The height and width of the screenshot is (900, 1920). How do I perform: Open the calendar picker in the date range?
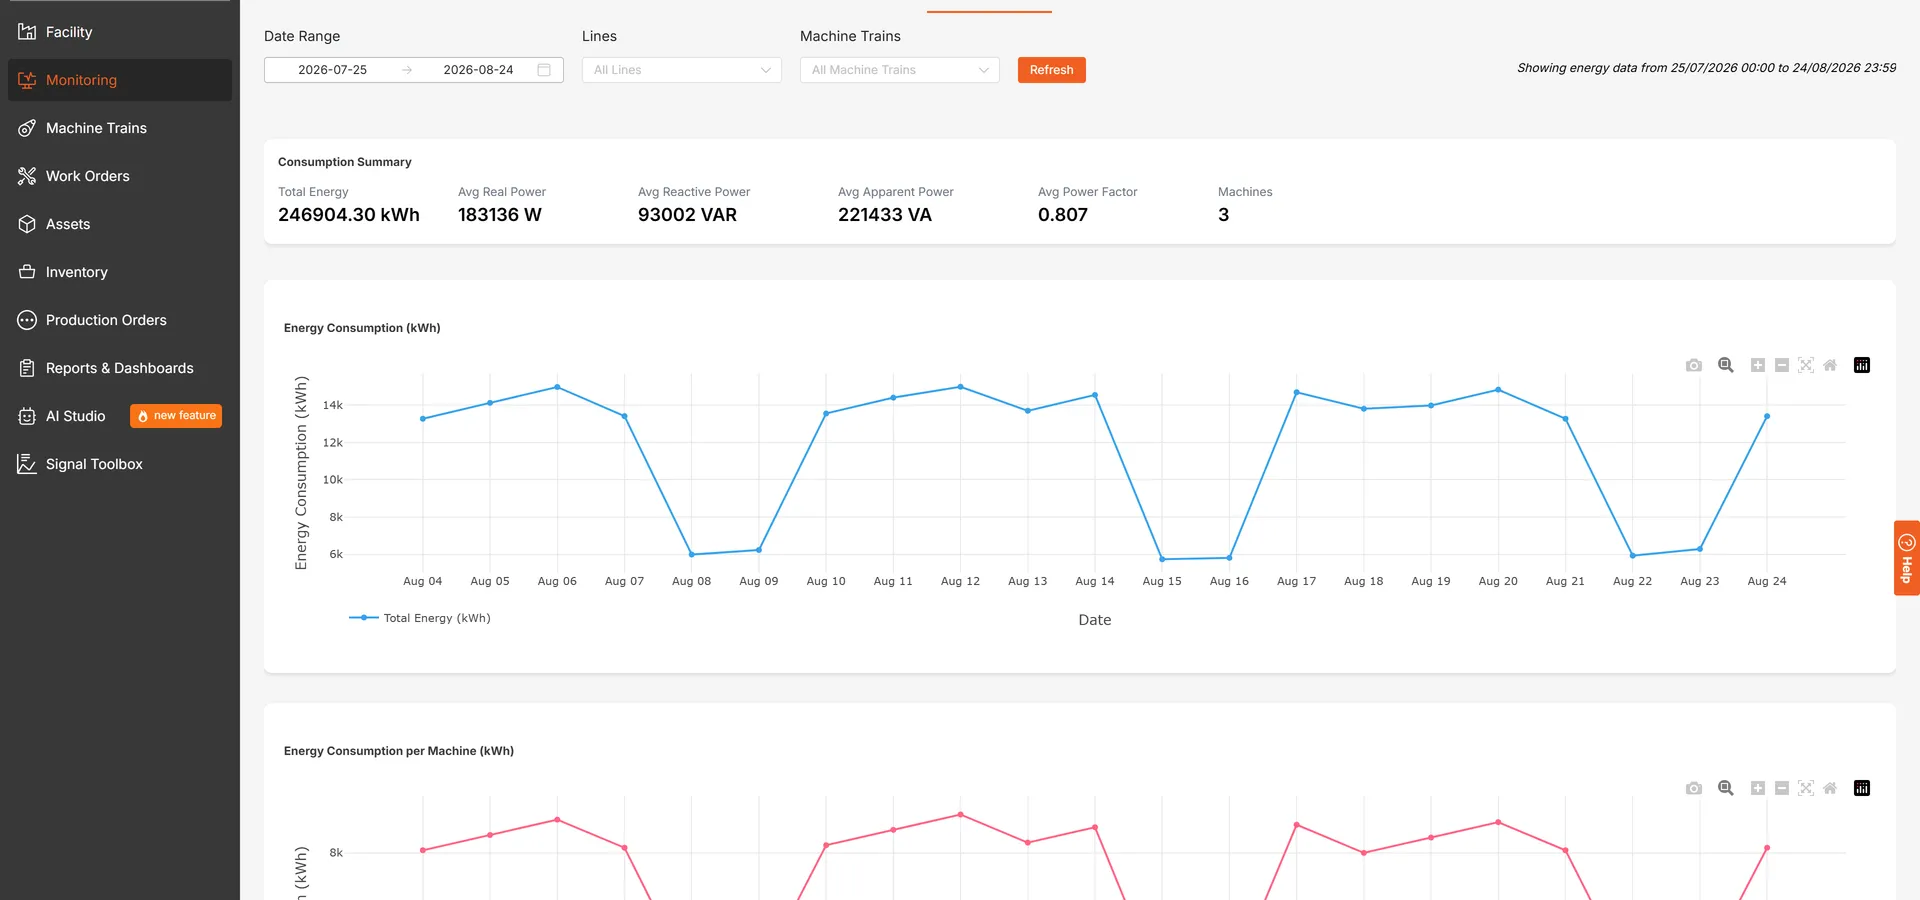pyautogui.click(x=544, y=70)
